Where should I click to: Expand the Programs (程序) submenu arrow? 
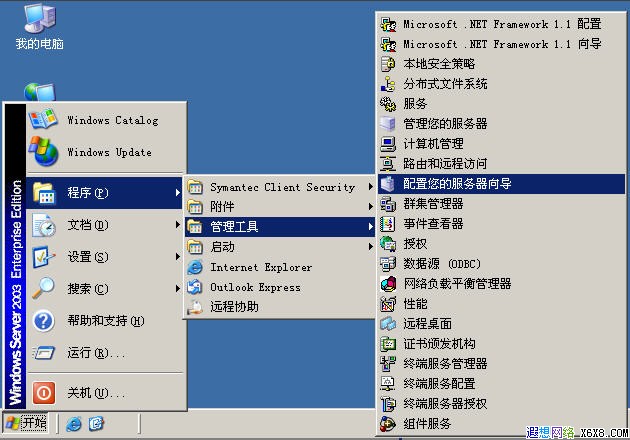[177, 193]
